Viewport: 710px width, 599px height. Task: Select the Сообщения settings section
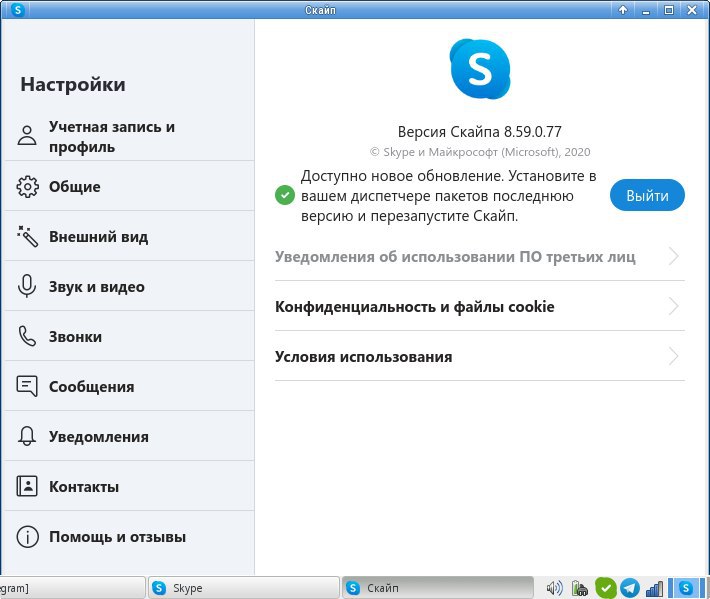tap(130, 386)
